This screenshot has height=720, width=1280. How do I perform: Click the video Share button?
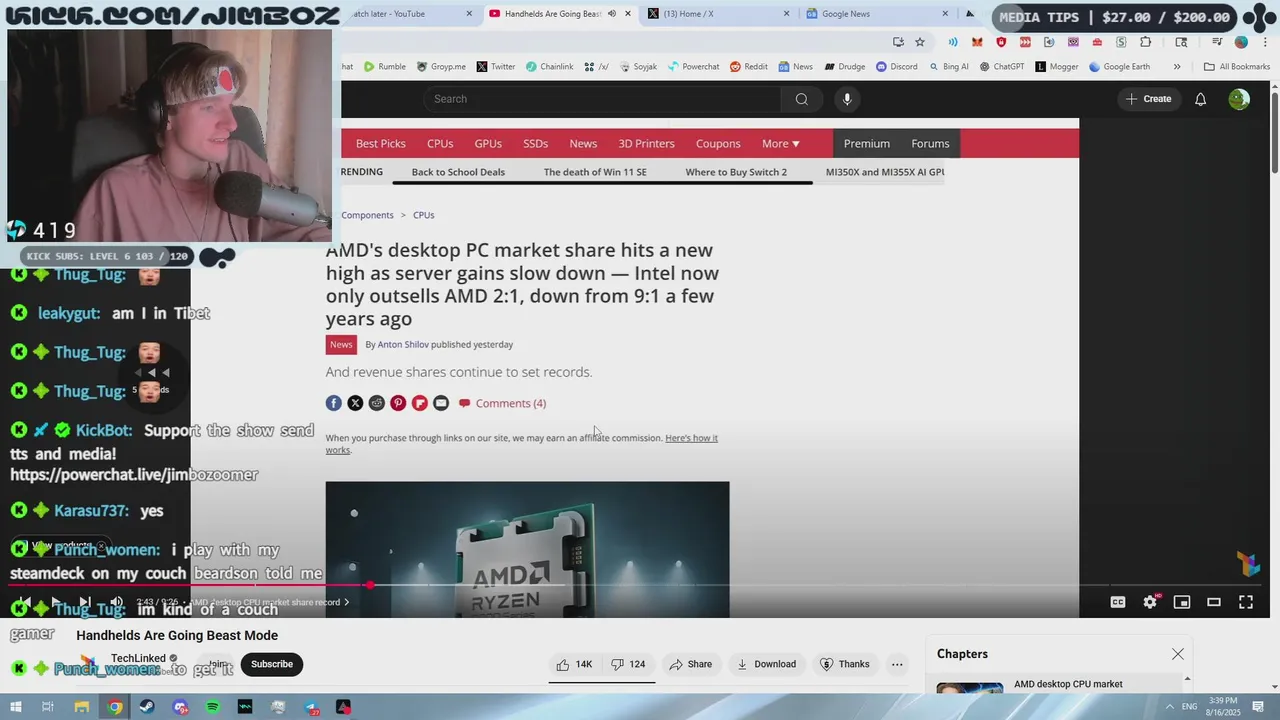tap(691, 664)
